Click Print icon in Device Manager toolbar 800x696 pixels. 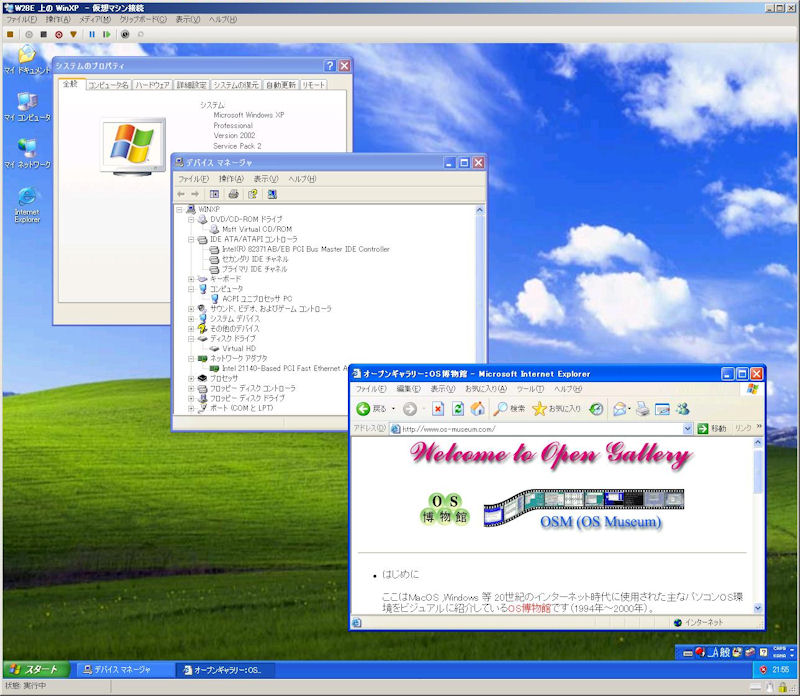[x=233, y=194]
